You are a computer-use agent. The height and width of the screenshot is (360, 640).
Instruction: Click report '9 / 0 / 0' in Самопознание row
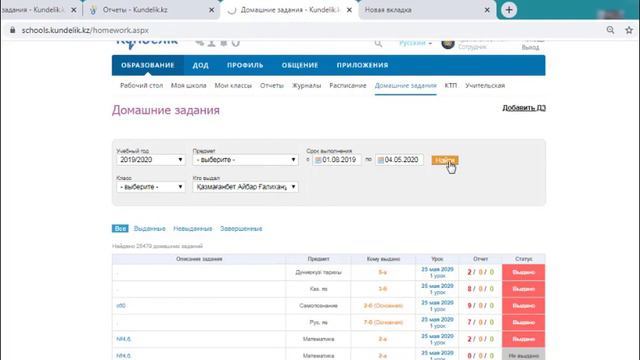pos(480,306)
